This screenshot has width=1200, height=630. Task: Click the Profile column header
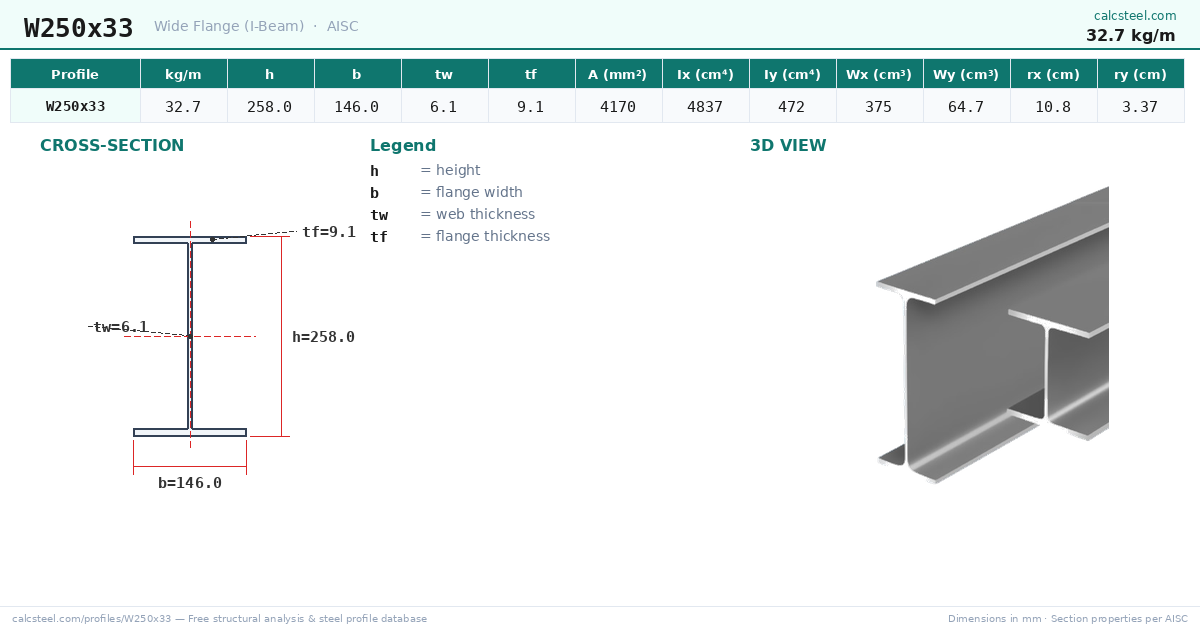[x=75, y=74]
